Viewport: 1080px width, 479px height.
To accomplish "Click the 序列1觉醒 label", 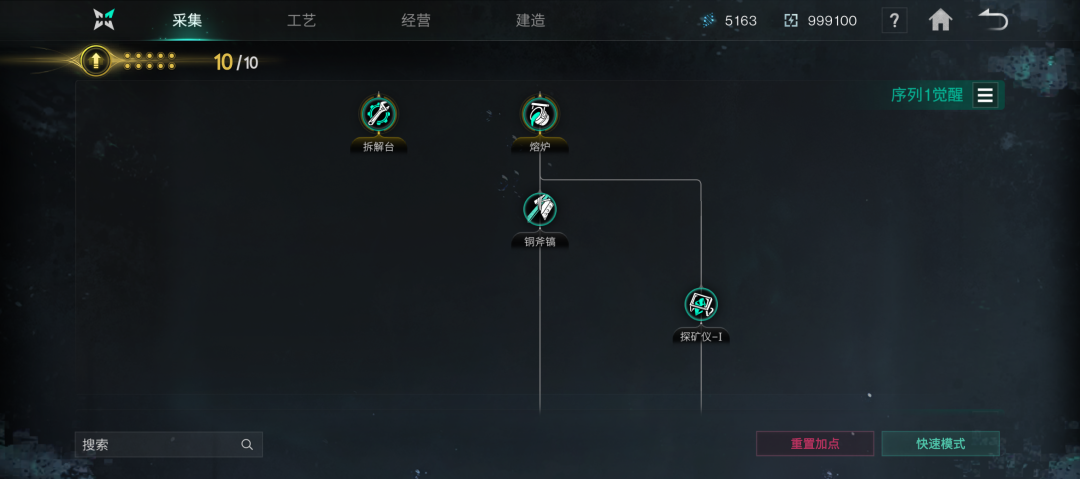I will point(926,95).
